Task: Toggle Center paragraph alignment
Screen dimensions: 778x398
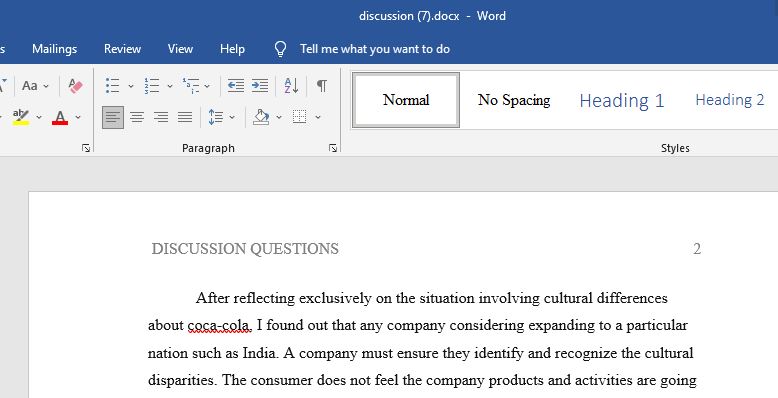Action: [x=137, y=117]
